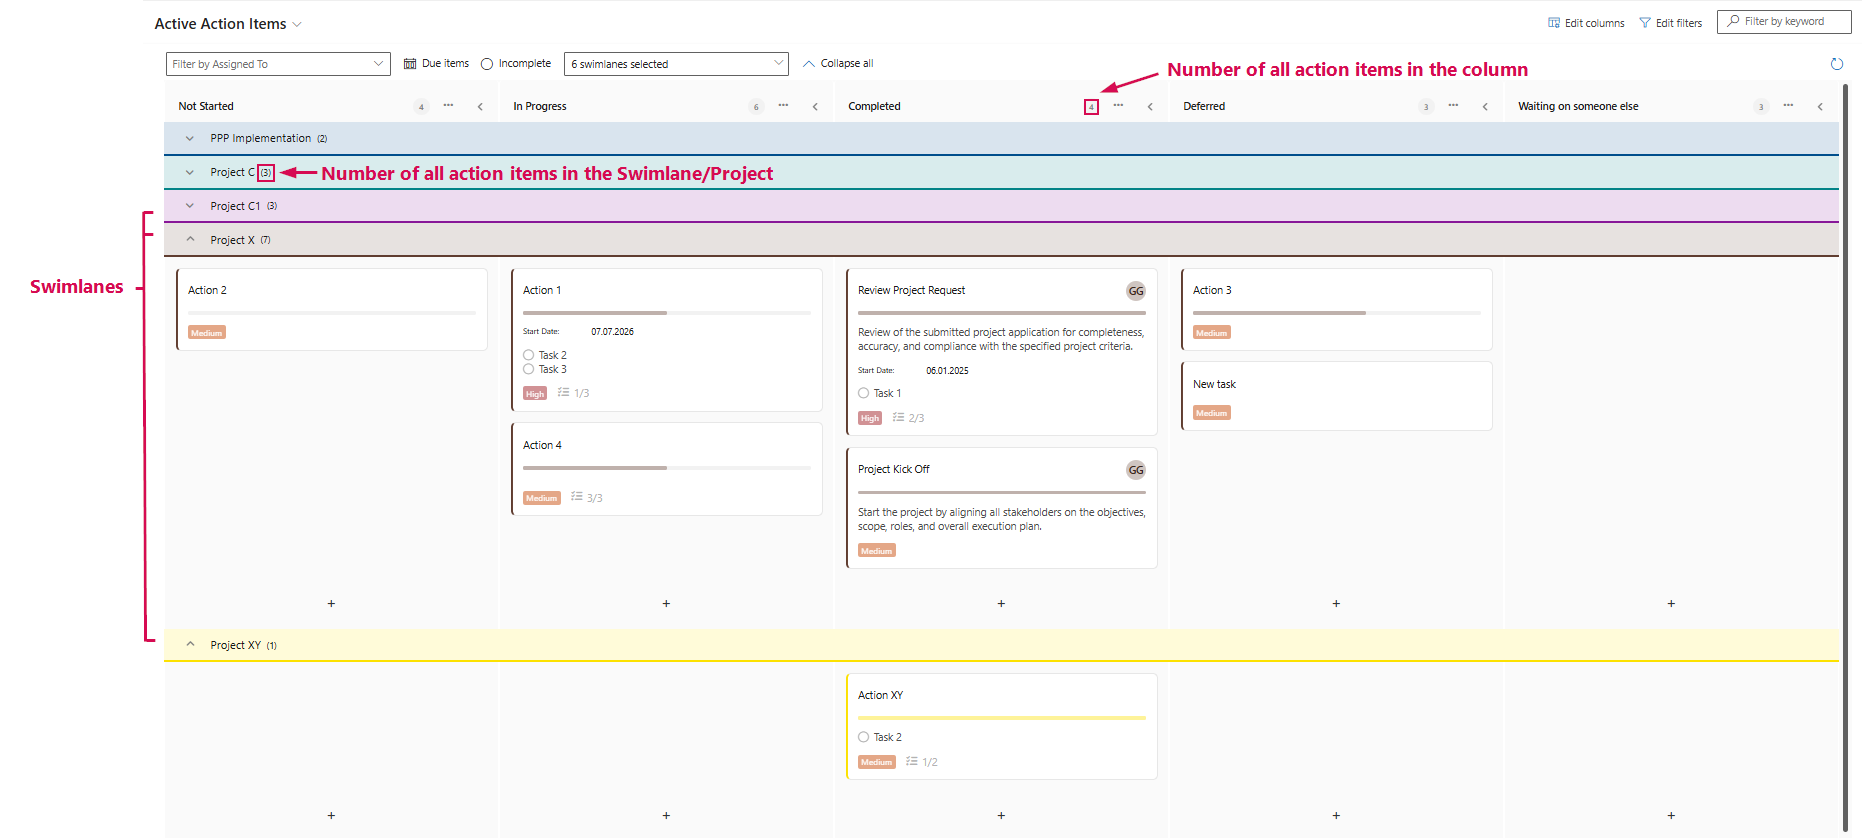The image size is (1862, 838).
Task: Collapse the Not Started column
Action: [480, 106]
